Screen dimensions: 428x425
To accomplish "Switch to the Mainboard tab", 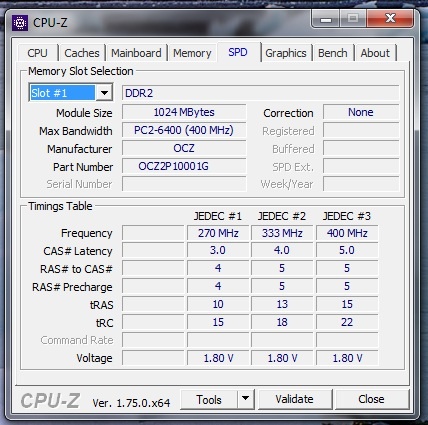I will point(136,53).
